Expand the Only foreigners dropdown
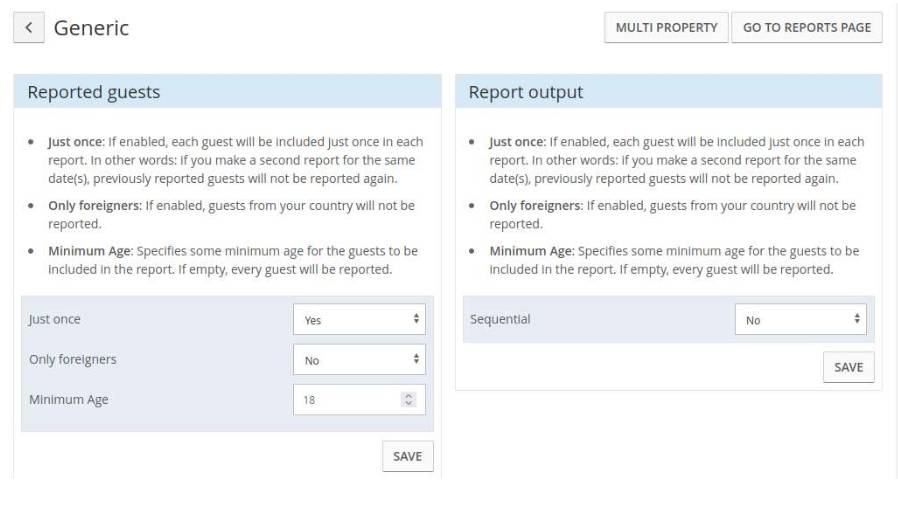 [359, 359]
